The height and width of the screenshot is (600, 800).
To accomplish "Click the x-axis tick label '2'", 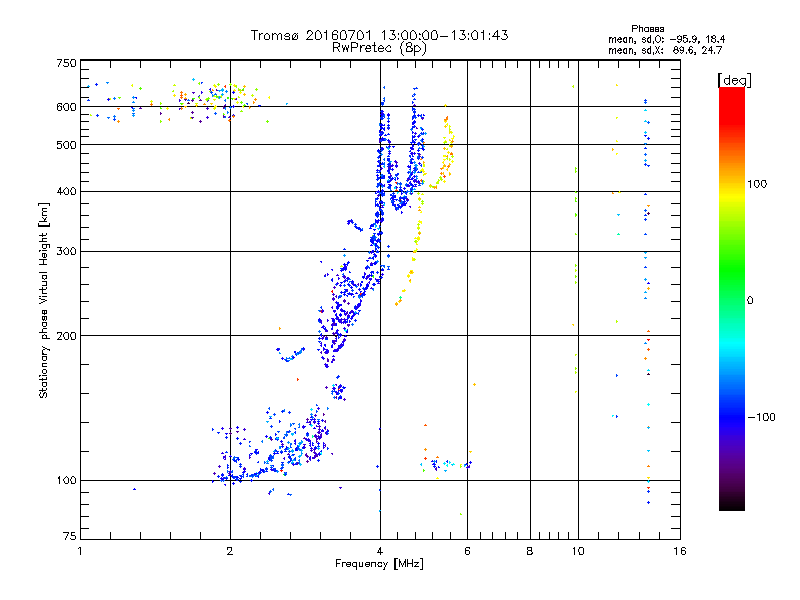I will [x=230, y=551].
